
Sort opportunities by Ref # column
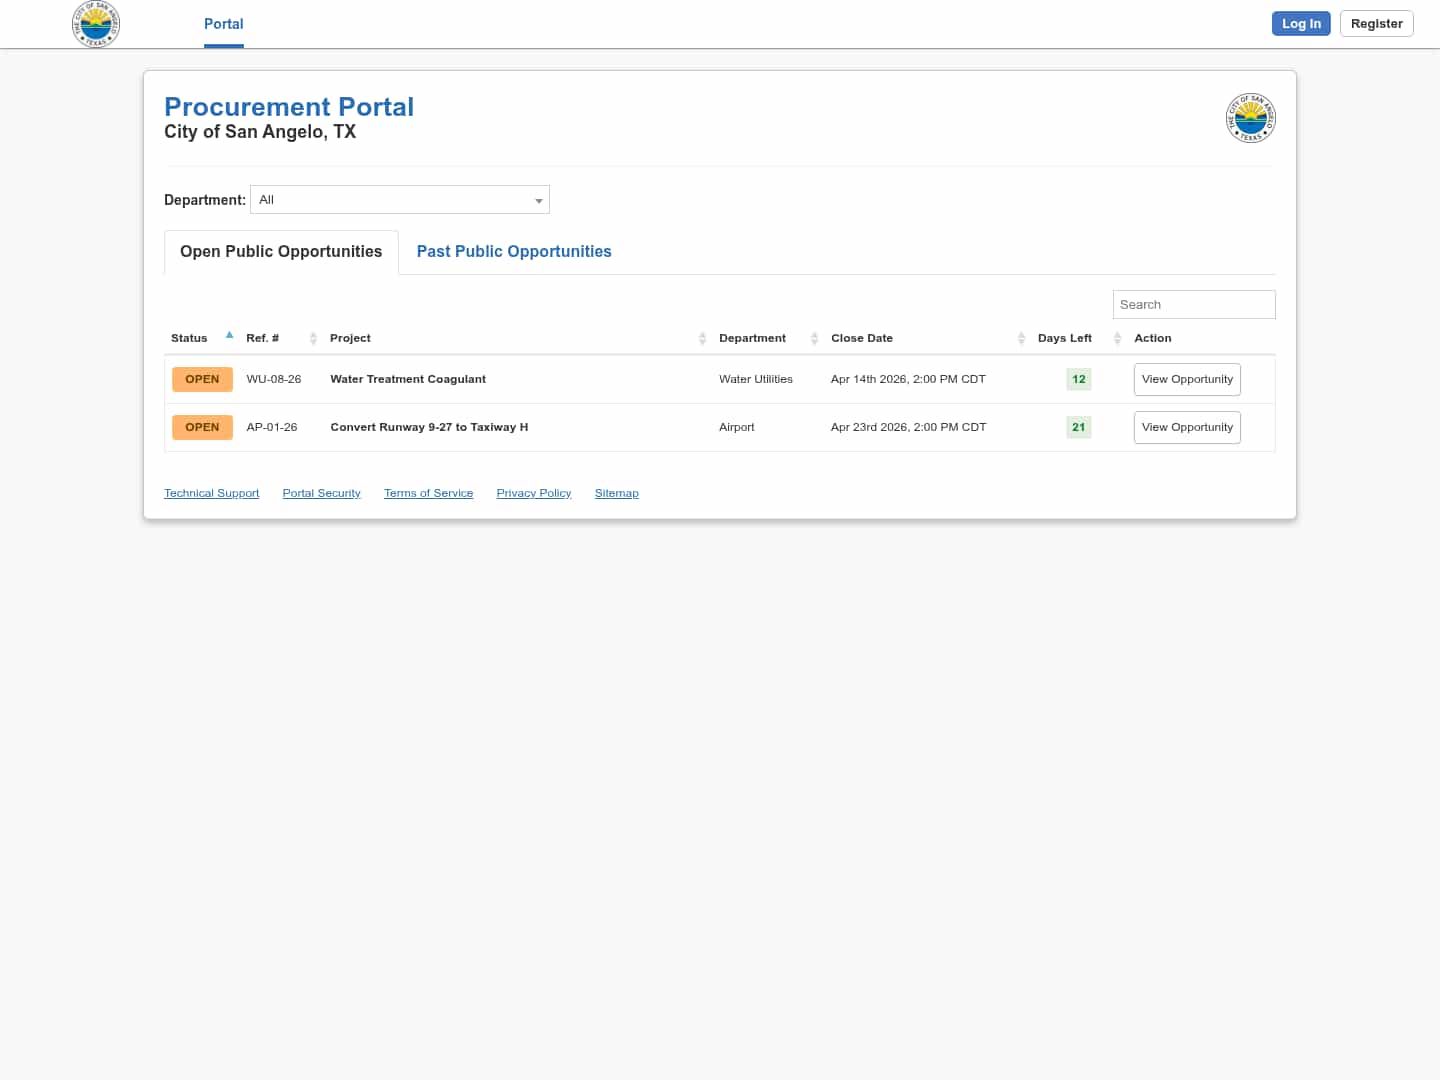[x=311, y=338]
